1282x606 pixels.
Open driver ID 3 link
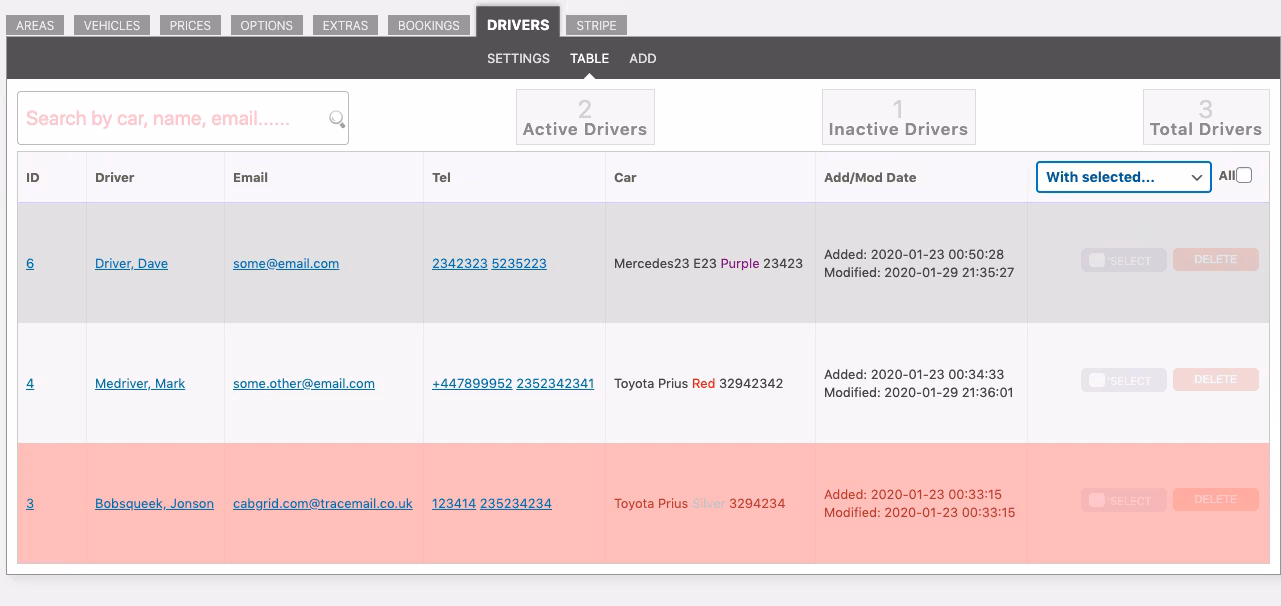[x=30, y=503]
